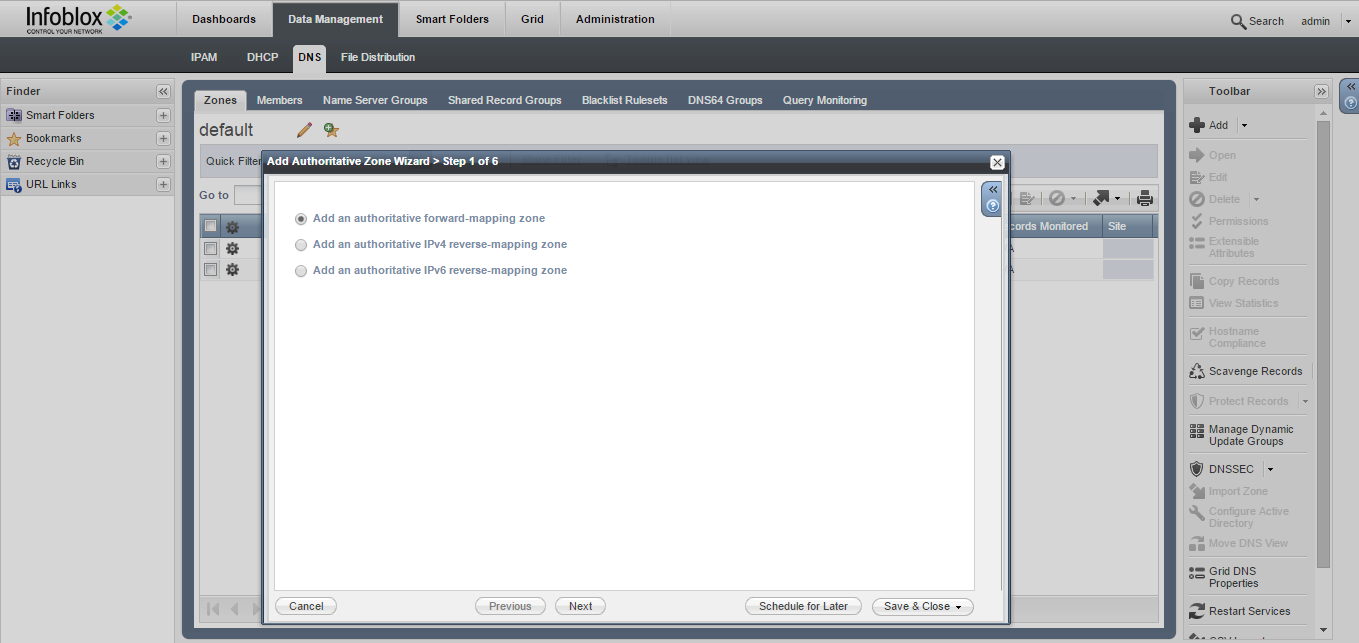Choose authoritative IPv6 reverse-mapping zone
The width and height of the screenshot is (1359, 643).
(301, 271)
